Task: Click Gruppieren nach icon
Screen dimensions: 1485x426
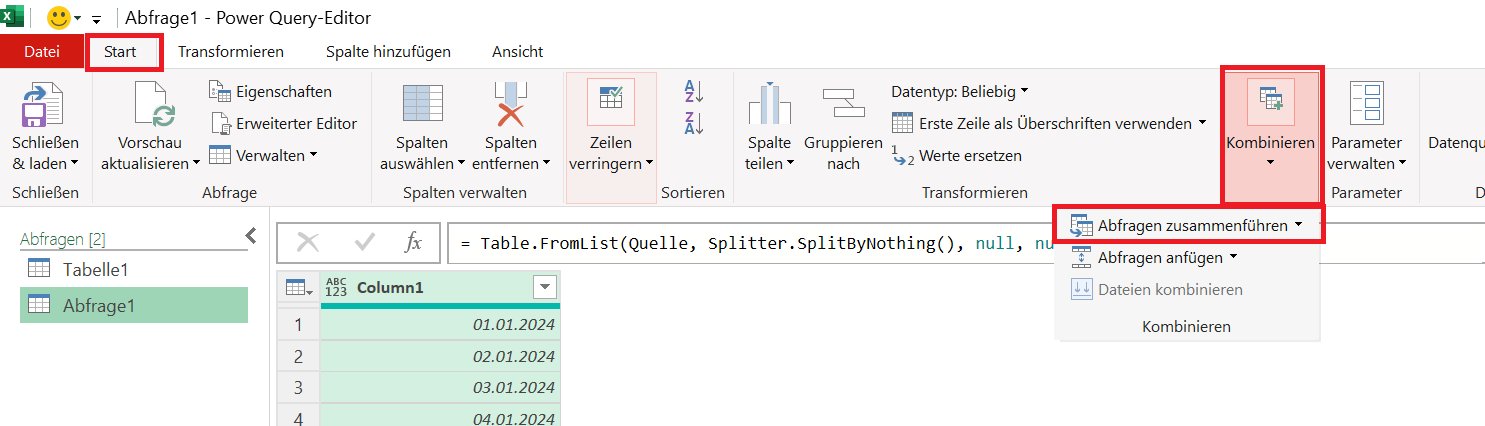Action: tap(843, 101)
